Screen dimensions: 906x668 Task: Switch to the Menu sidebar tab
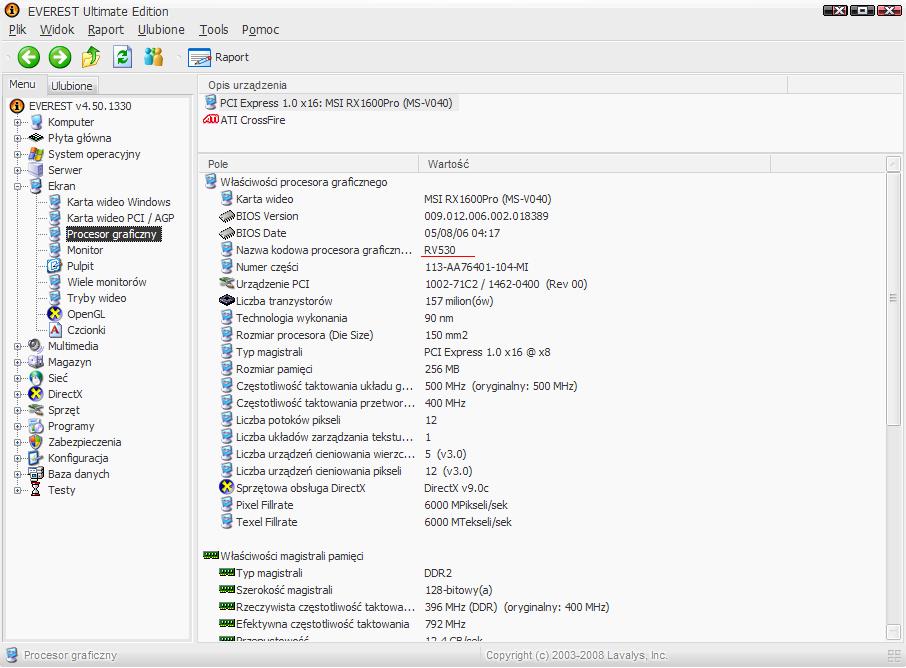coord(23,84)
